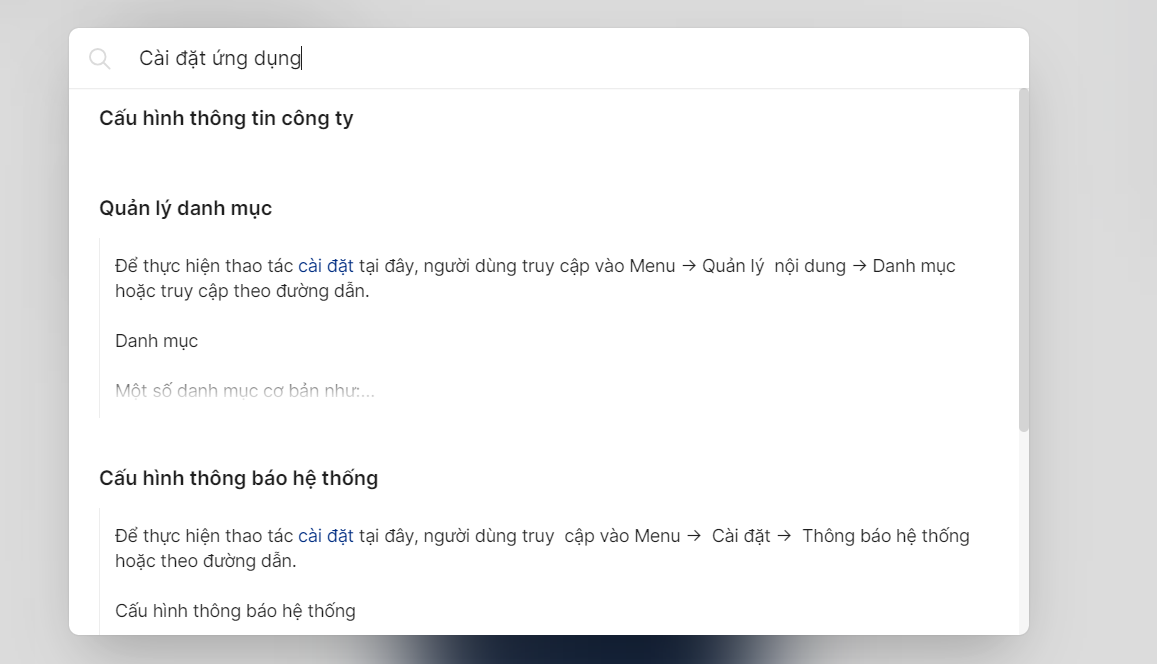Click the "Danh mục" path end in first snippet line
1157x664 pixels.
[913, 266]
